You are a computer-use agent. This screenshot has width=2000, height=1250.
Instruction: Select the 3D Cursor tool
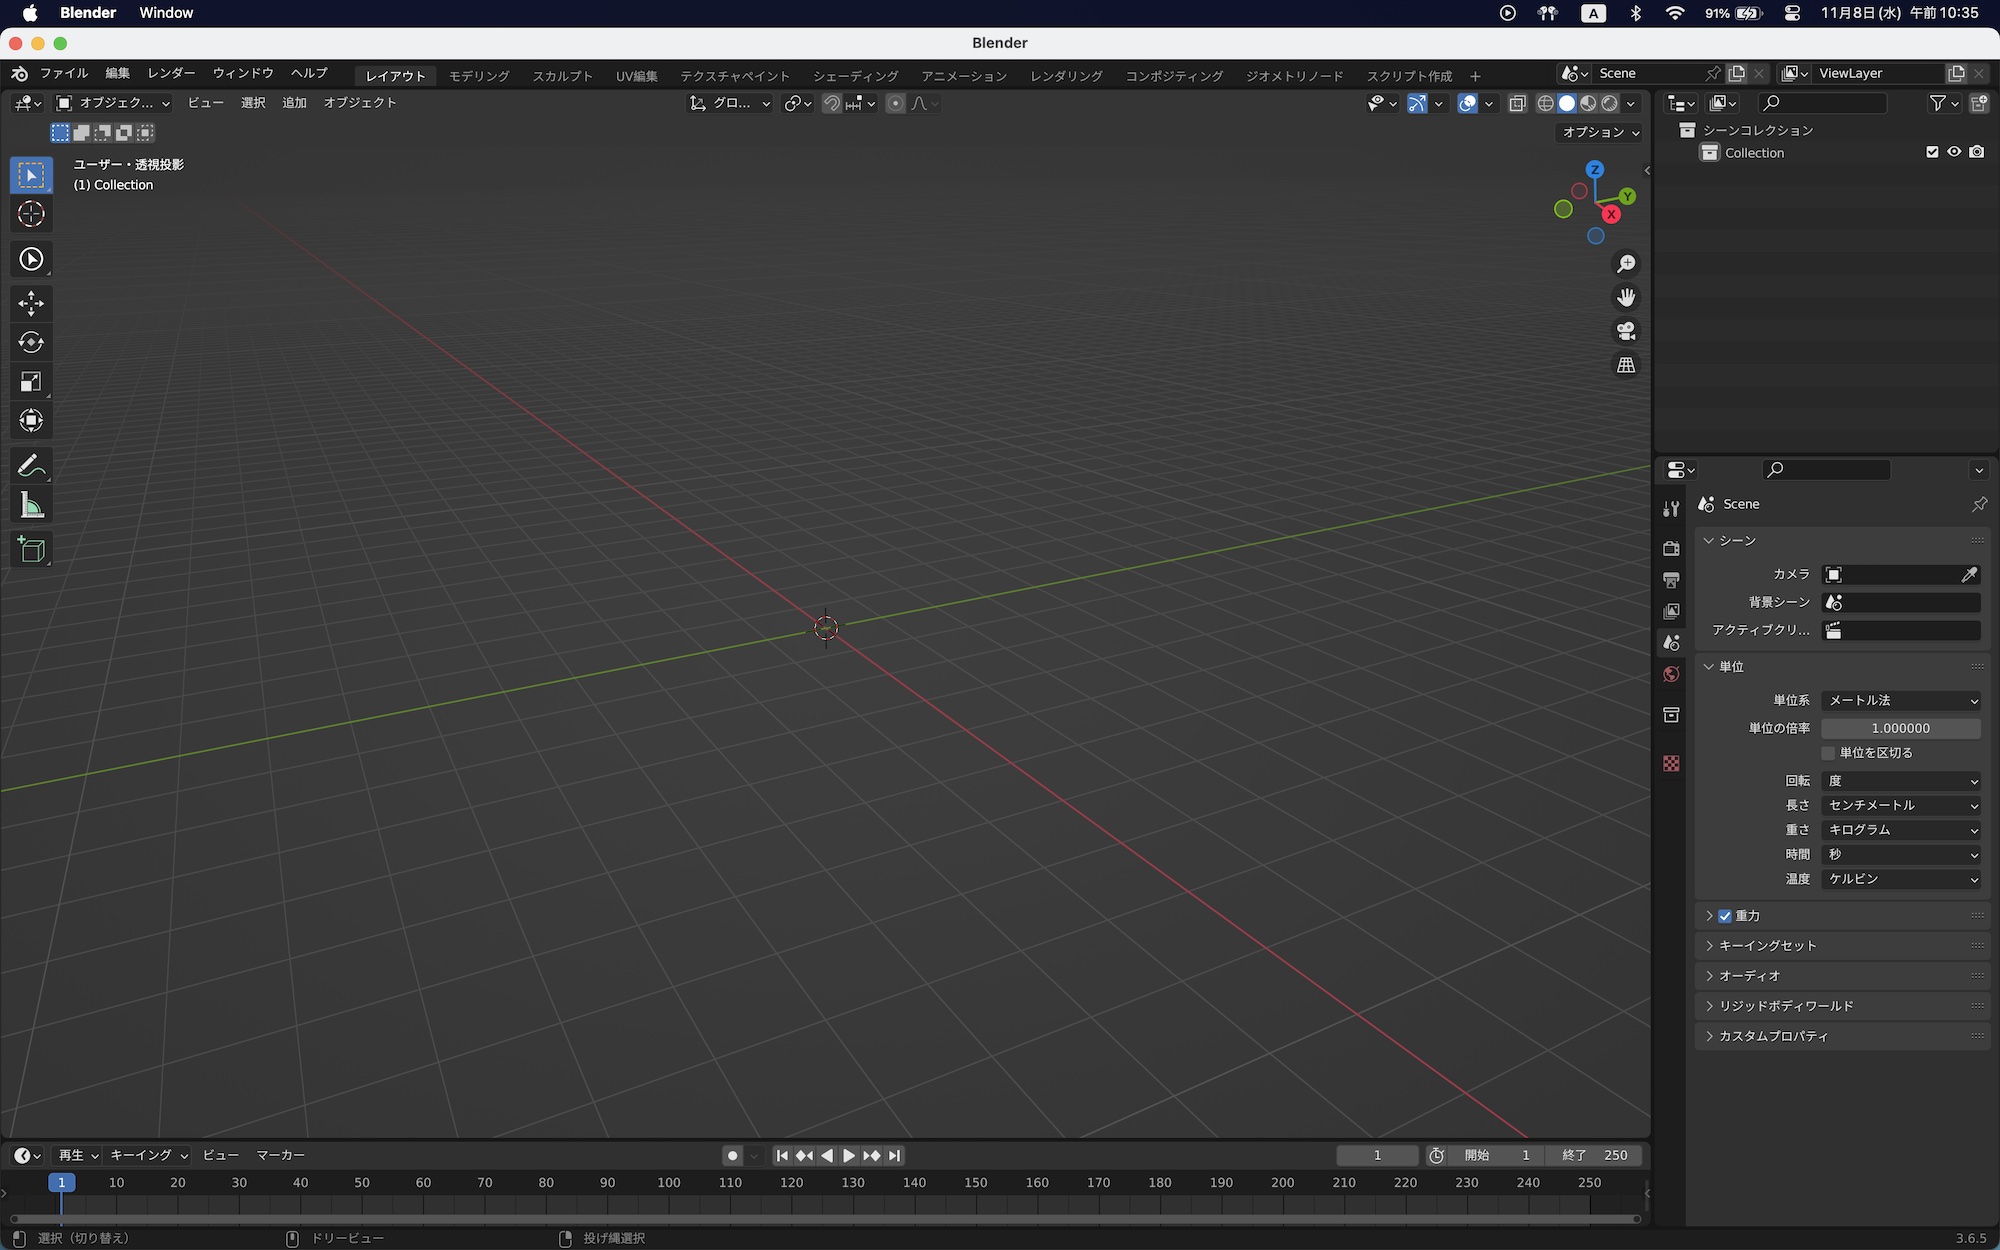(x=31, y=214)
